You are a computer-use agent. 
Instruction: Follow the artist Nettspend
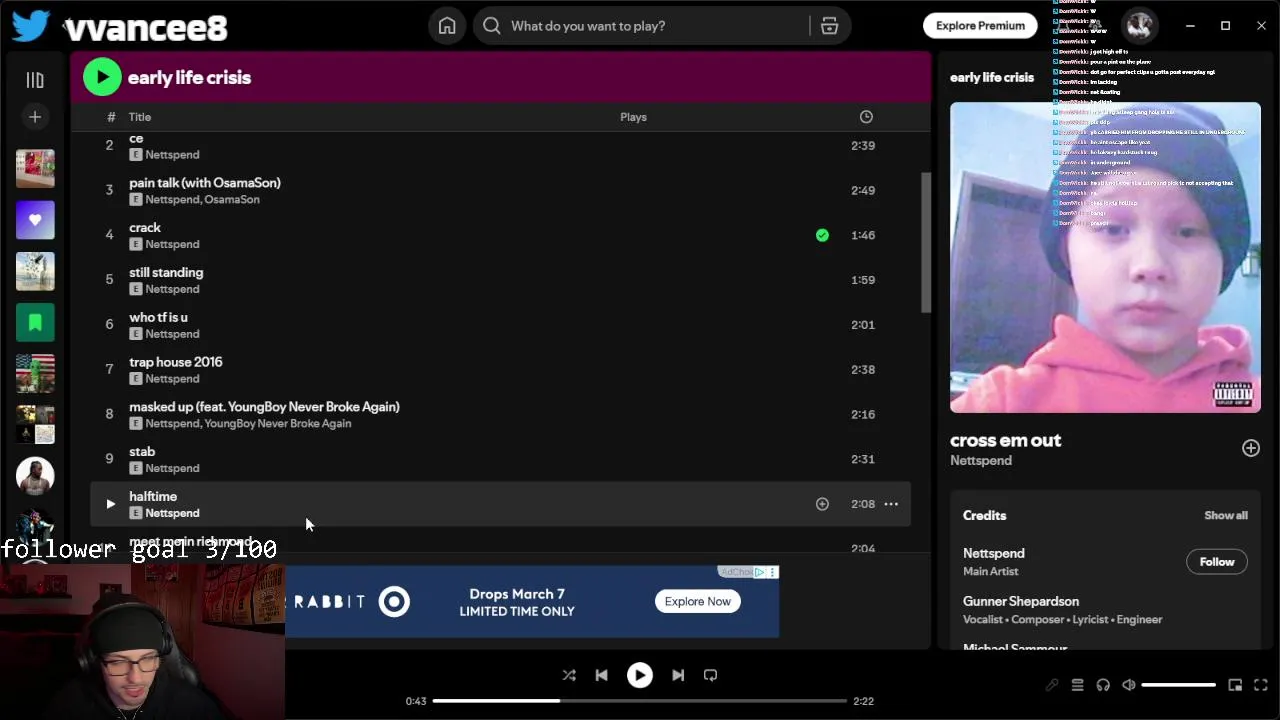(x=1217, y=562)
